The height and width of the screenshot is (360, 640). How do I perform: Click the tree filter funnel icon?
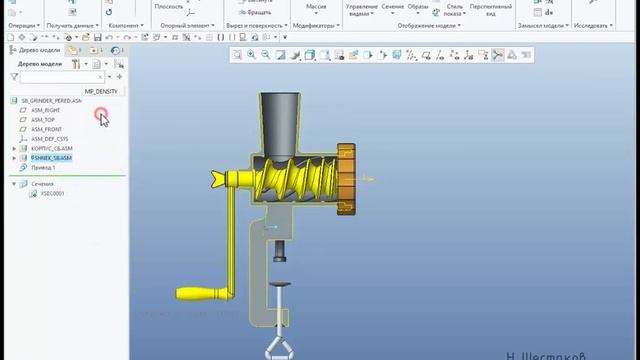(14, 77)
